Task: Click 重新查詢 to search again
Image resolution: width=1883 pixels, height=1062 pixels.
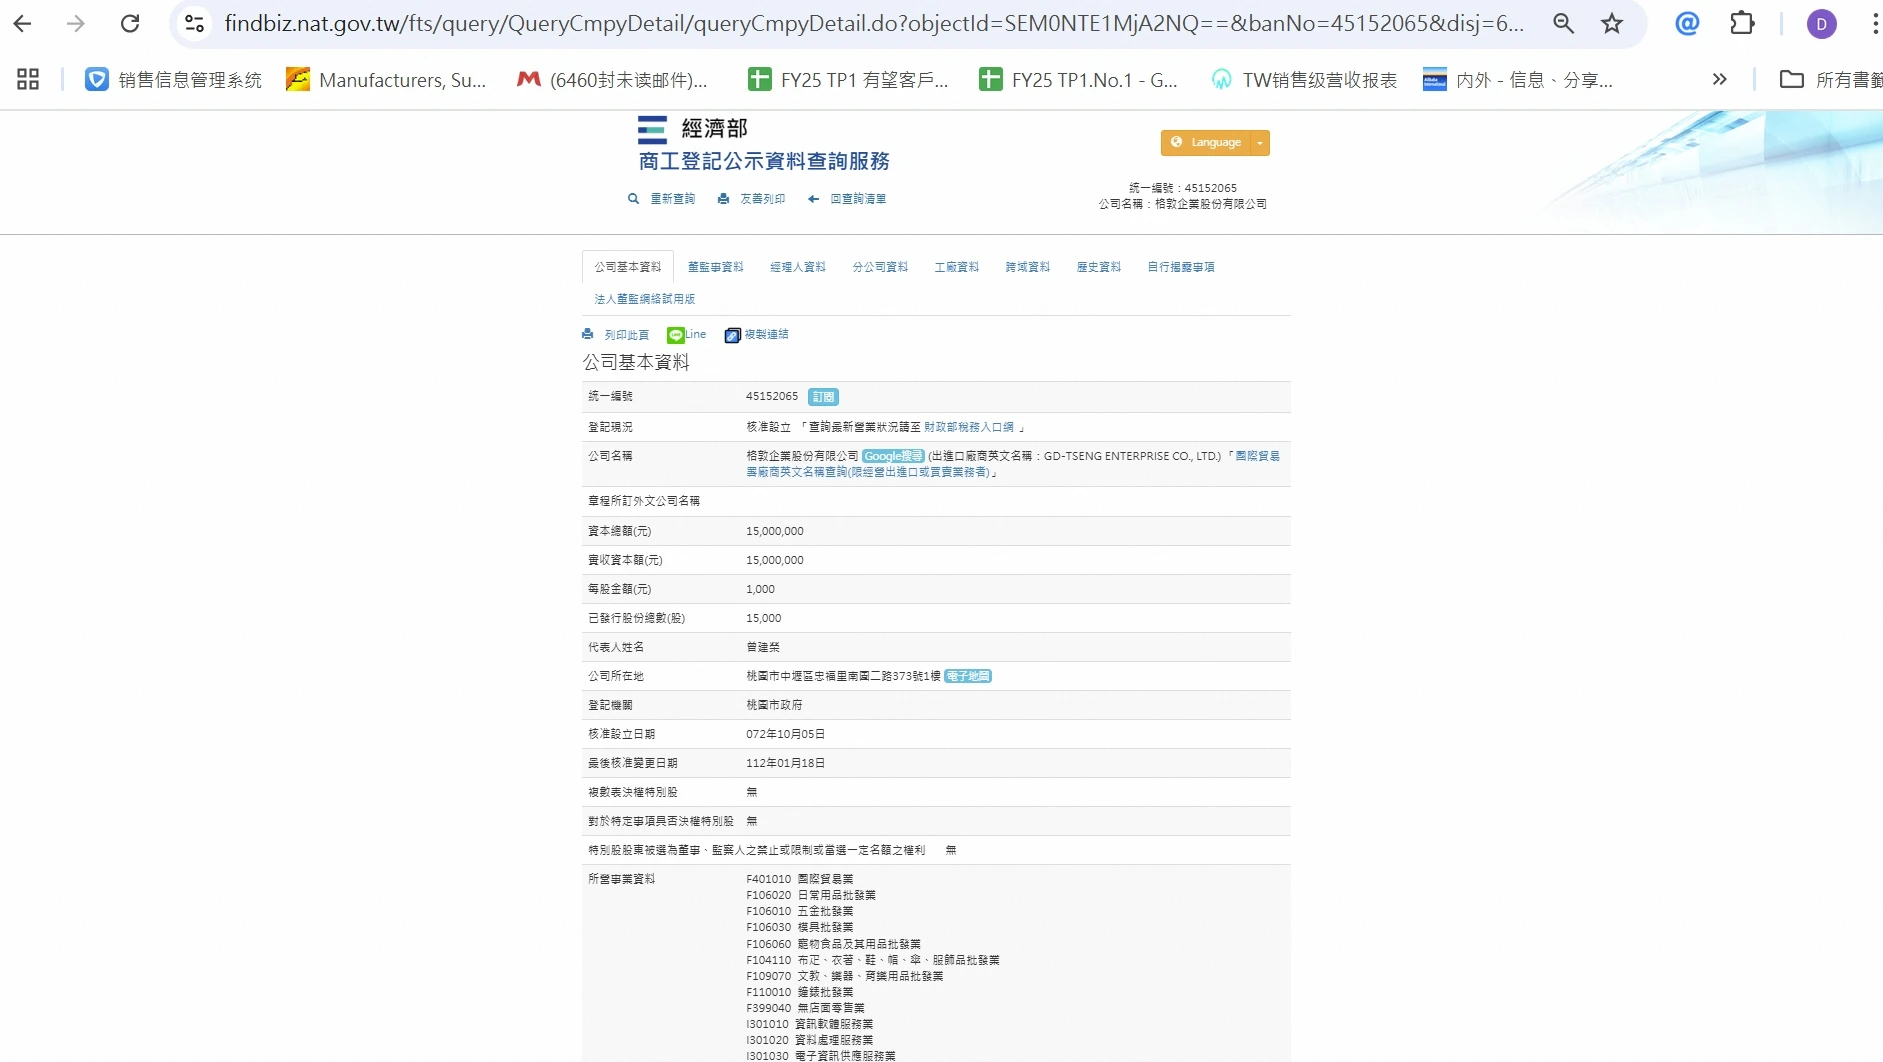Action: (661, 199)
